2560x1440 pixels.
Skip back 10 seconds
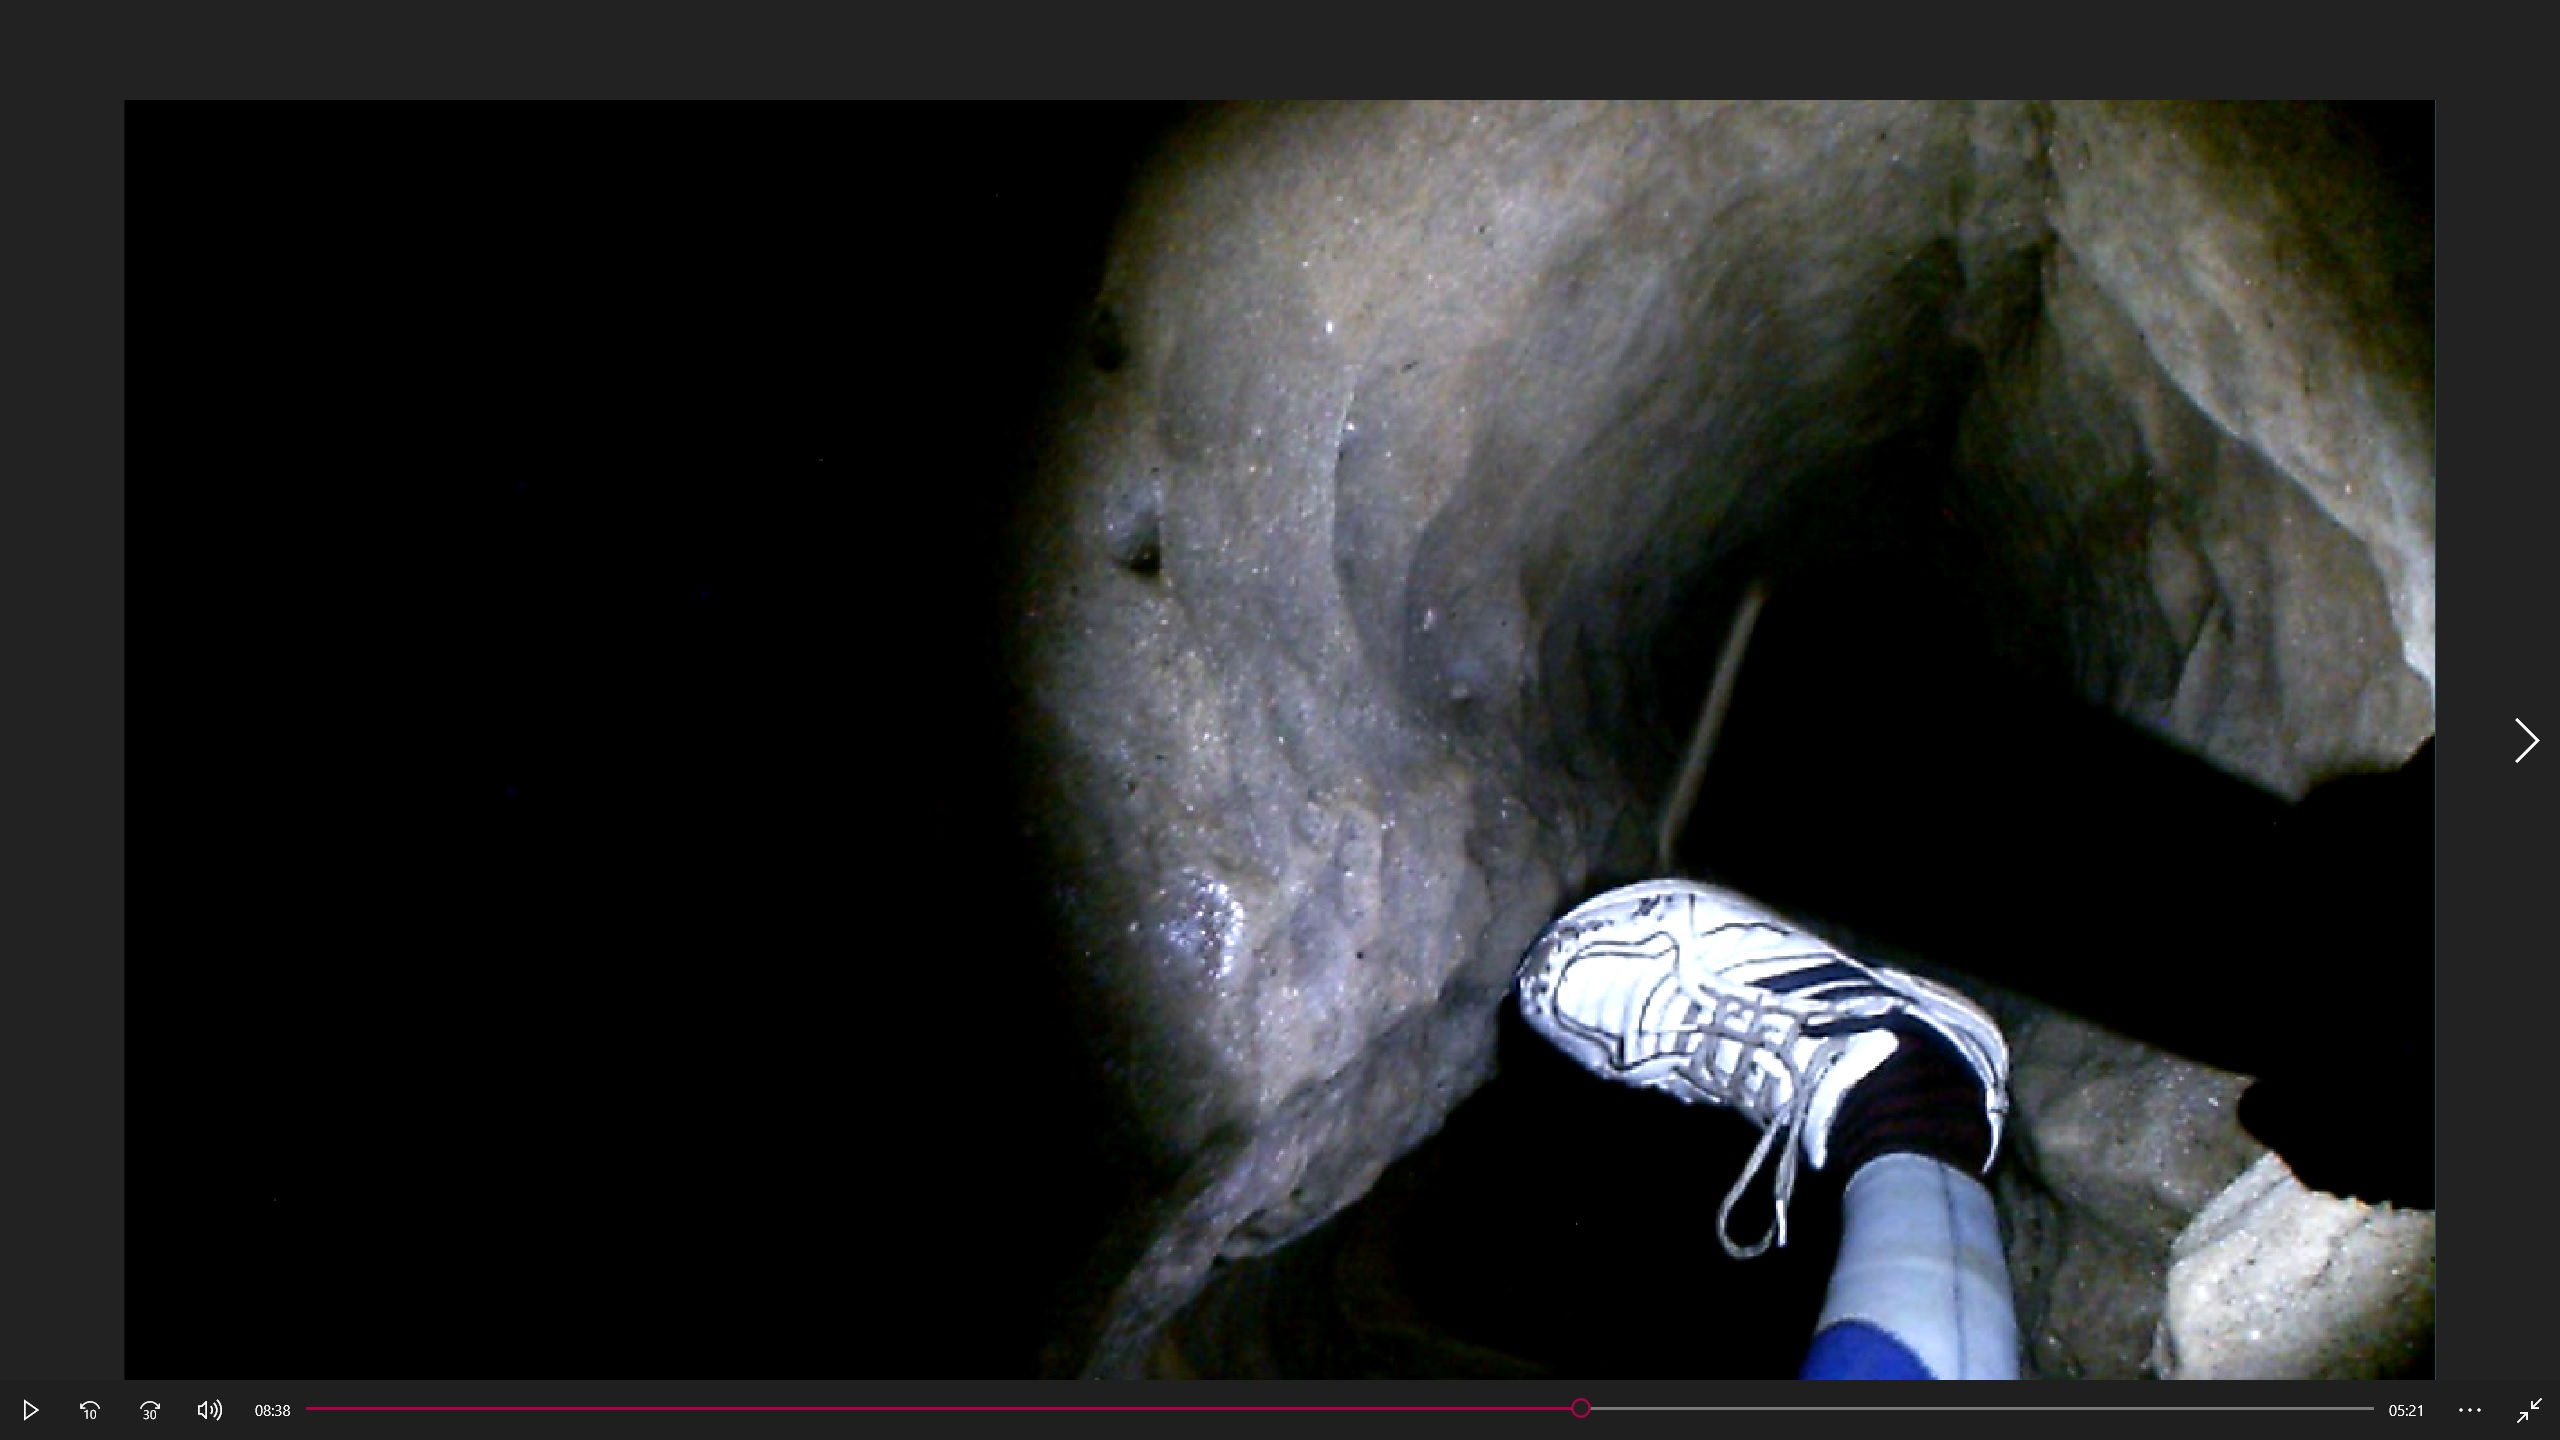click(x=90, y=1410)
